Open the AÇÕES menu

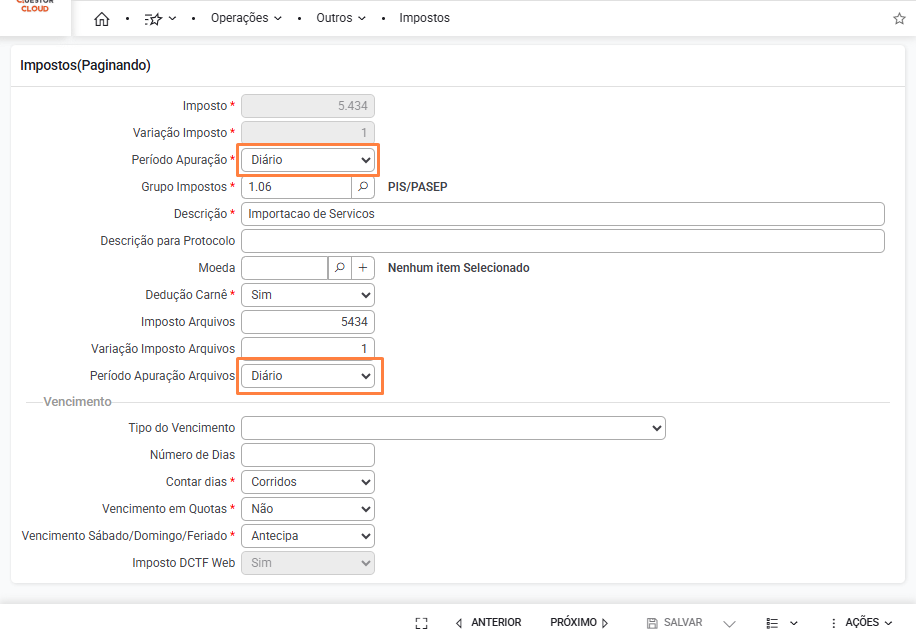pyautogui.click(x=861, y=623)
